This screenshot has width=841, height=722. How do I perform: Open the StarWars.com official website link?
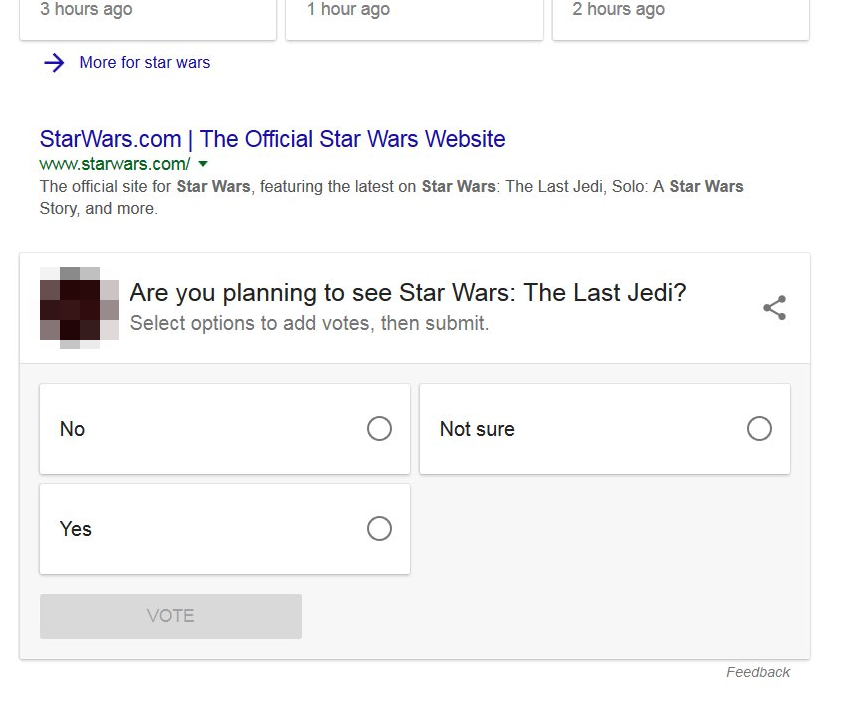pos(271,139)
